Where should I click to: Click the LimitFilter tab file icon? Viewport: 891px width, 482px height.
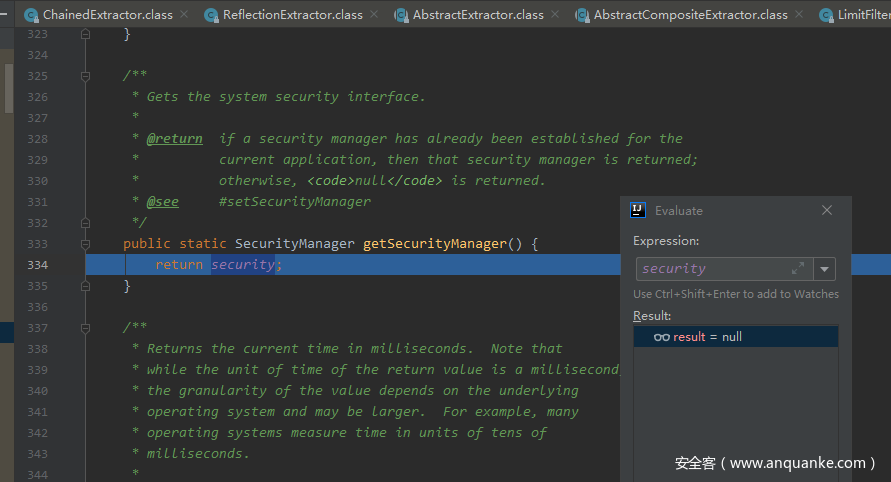click(x=826, y=15)
